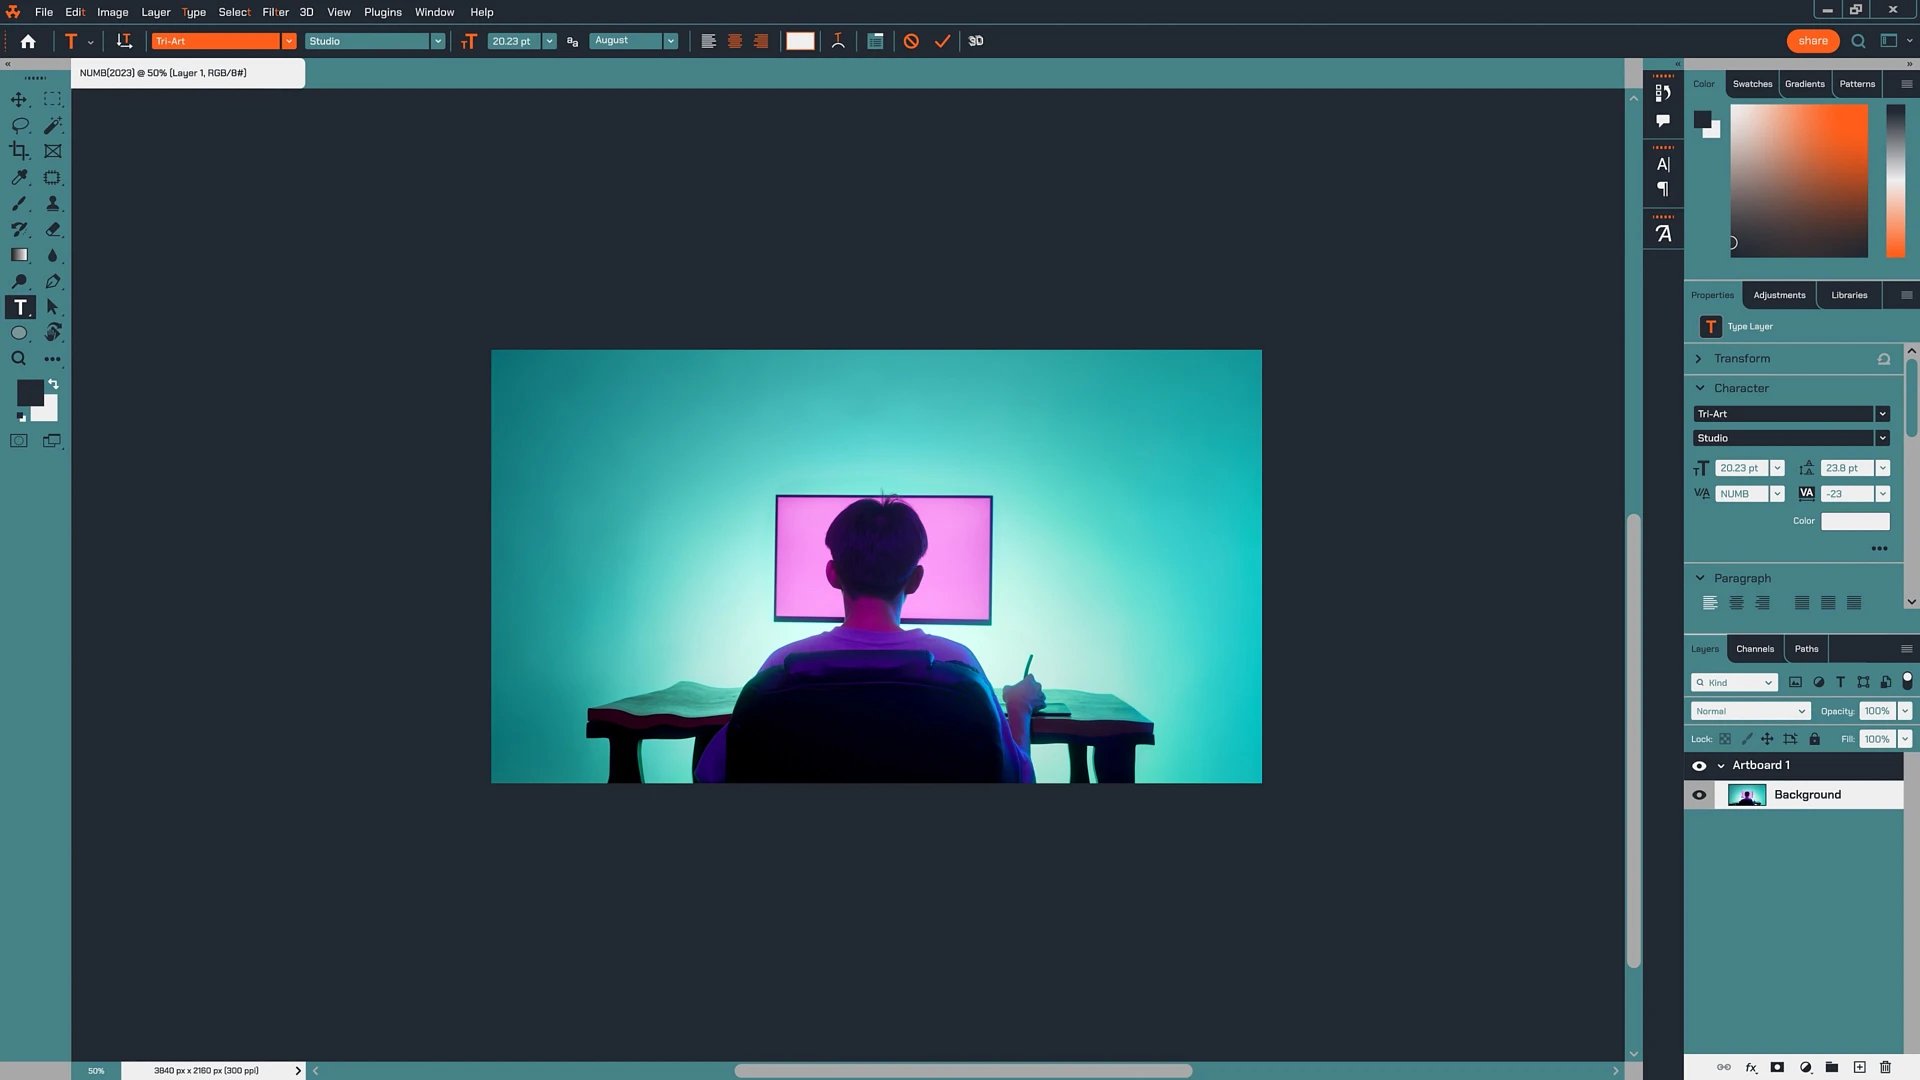
Task: Select the Eyedropper tool
Action: point(19,177)
